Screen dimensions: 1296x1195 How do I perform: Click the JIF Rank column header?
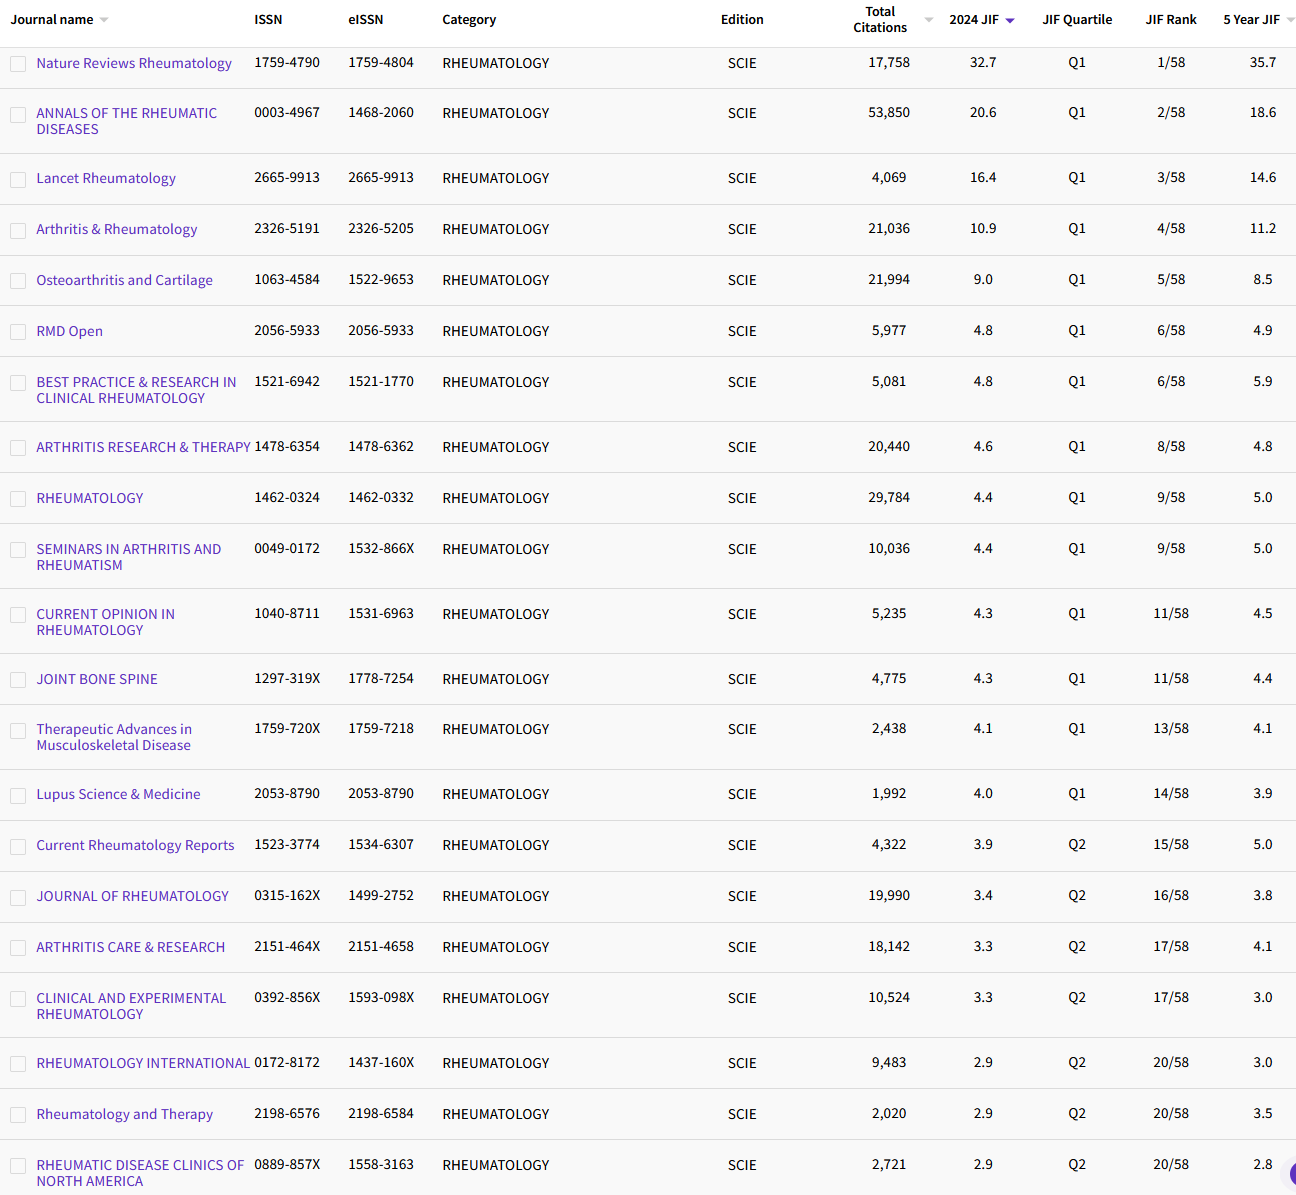pos(1171,20)
